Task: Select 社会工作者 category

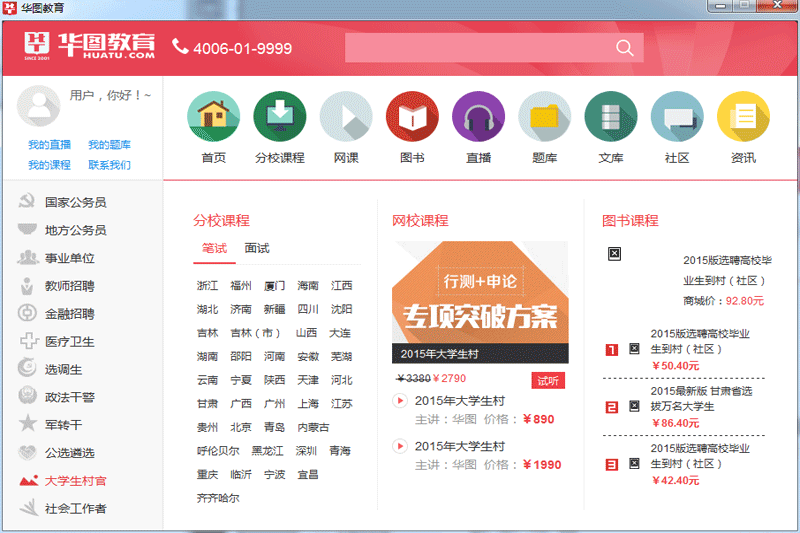Action: 76,509
